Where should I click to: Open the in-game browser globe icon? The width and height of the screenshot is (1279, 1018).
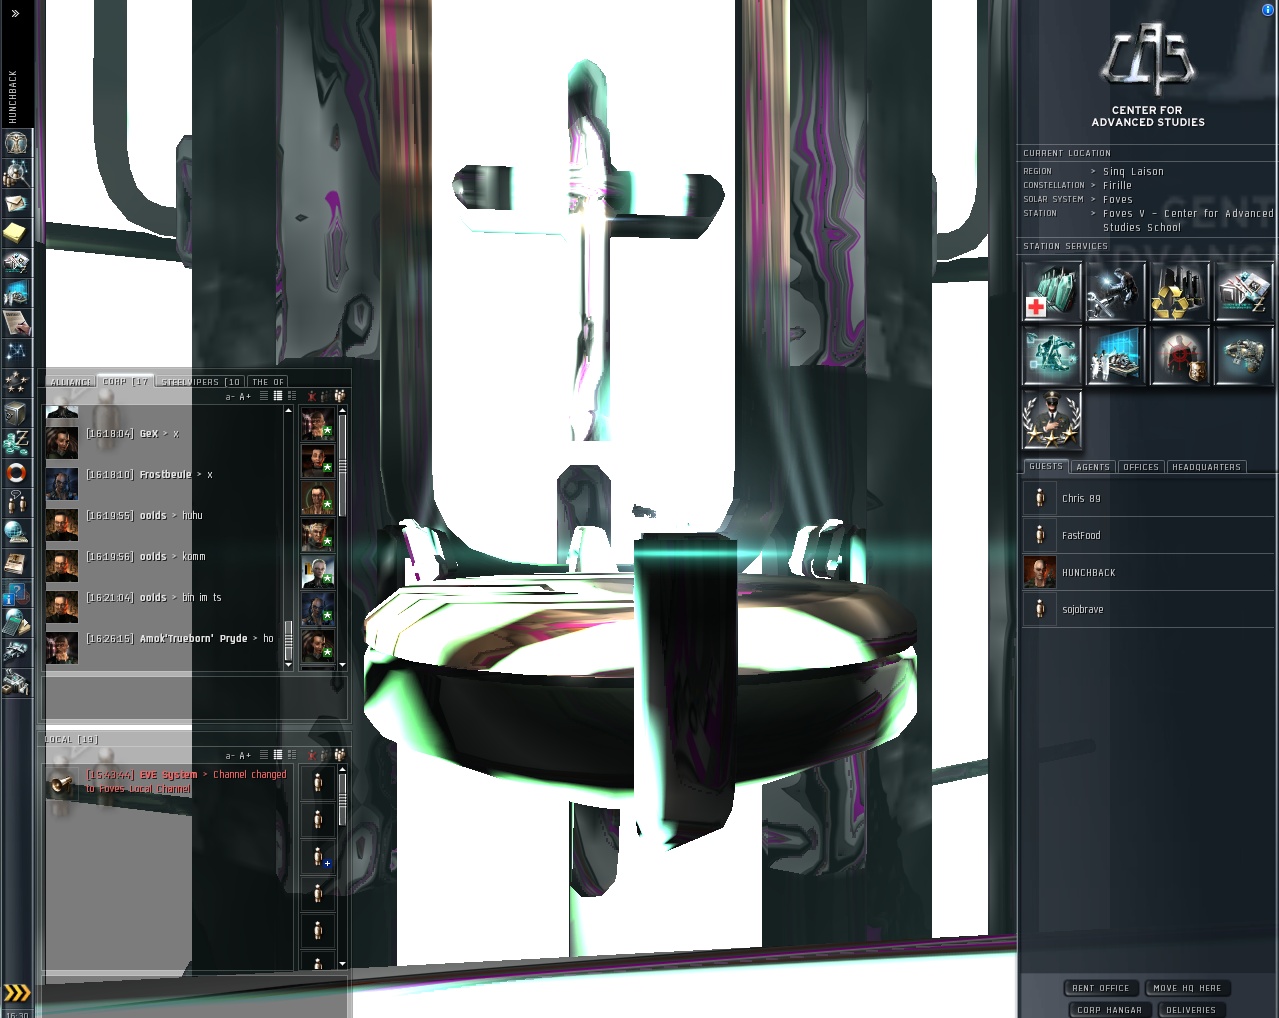point(16,532)
